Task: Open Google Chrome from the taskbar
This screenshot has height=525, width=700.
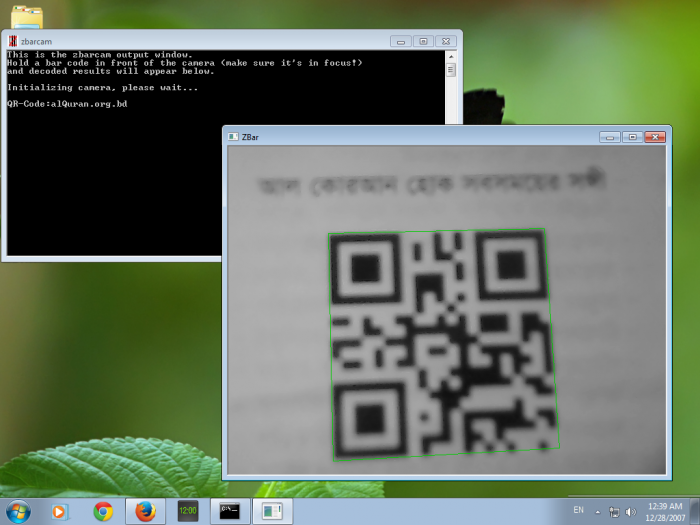Action: click(x=103, y=512)
